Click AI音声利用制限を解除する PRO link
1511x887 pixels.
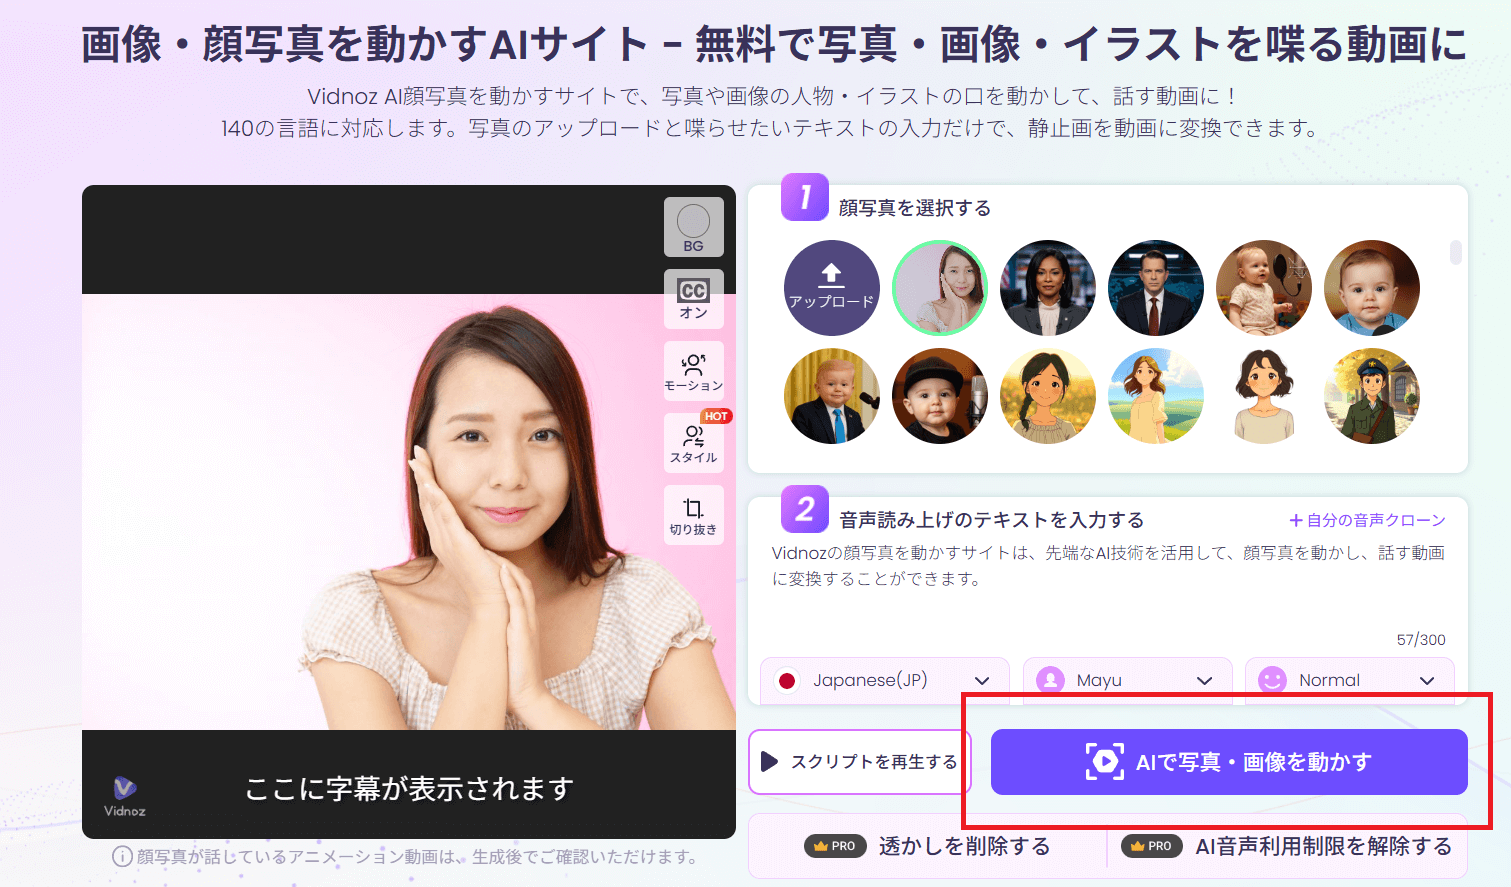1300,845
